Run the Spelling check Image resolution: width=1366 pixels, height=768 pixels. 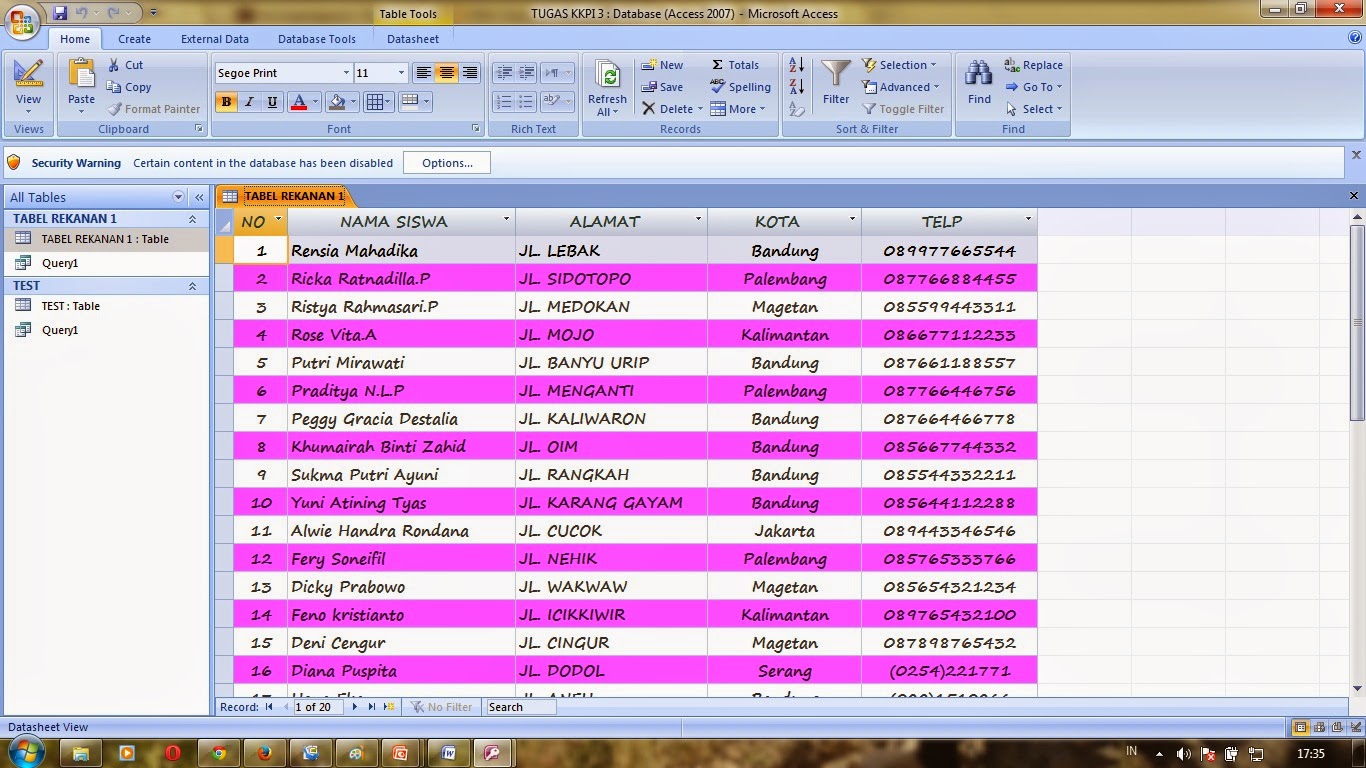pyautogui.click(x=740, y=87)
